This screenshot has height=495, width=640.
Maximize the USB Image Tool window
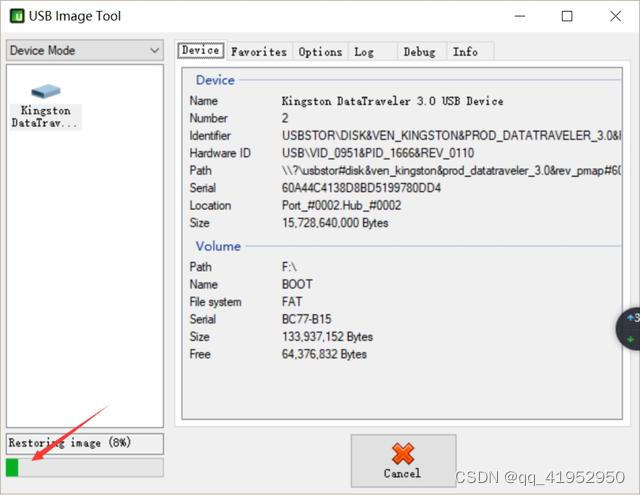567,16
